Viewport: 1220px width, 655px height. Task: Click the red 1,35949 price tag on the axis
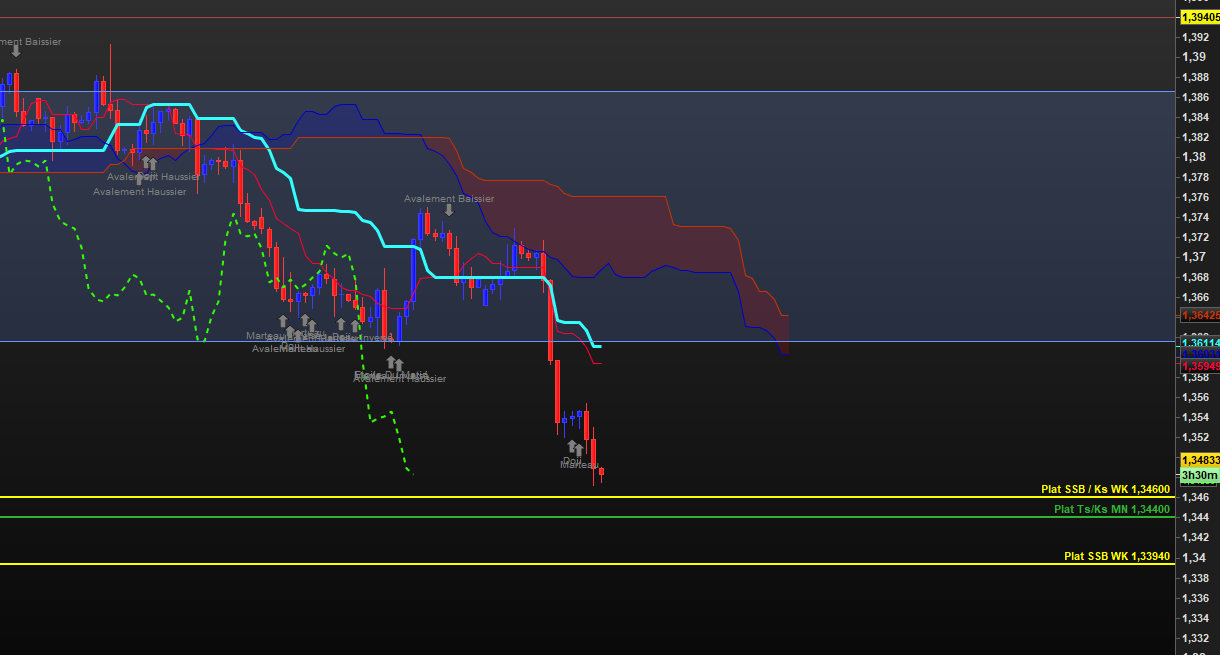coord(1199,366)
